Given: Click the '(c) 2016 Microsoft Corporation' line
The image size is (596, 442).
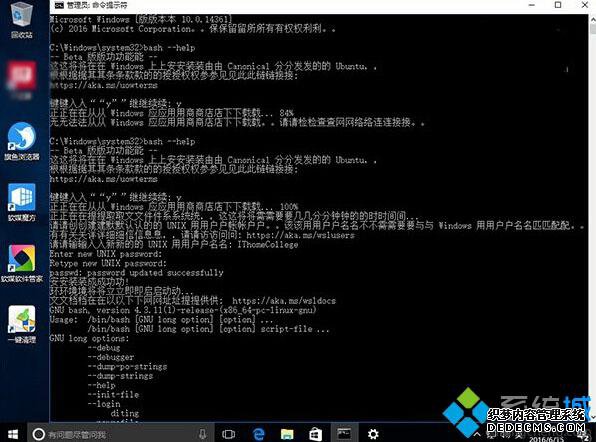Looking at the screenshot, I should 192,29.
